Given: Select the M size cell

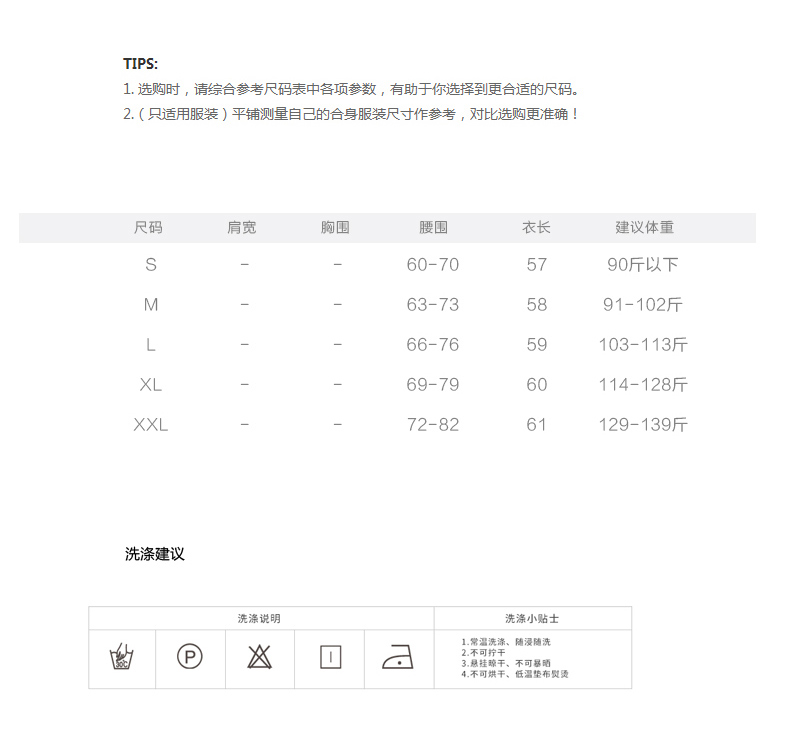Looking at the screenshot, I should pyautogui.click(x=151, y=305).
